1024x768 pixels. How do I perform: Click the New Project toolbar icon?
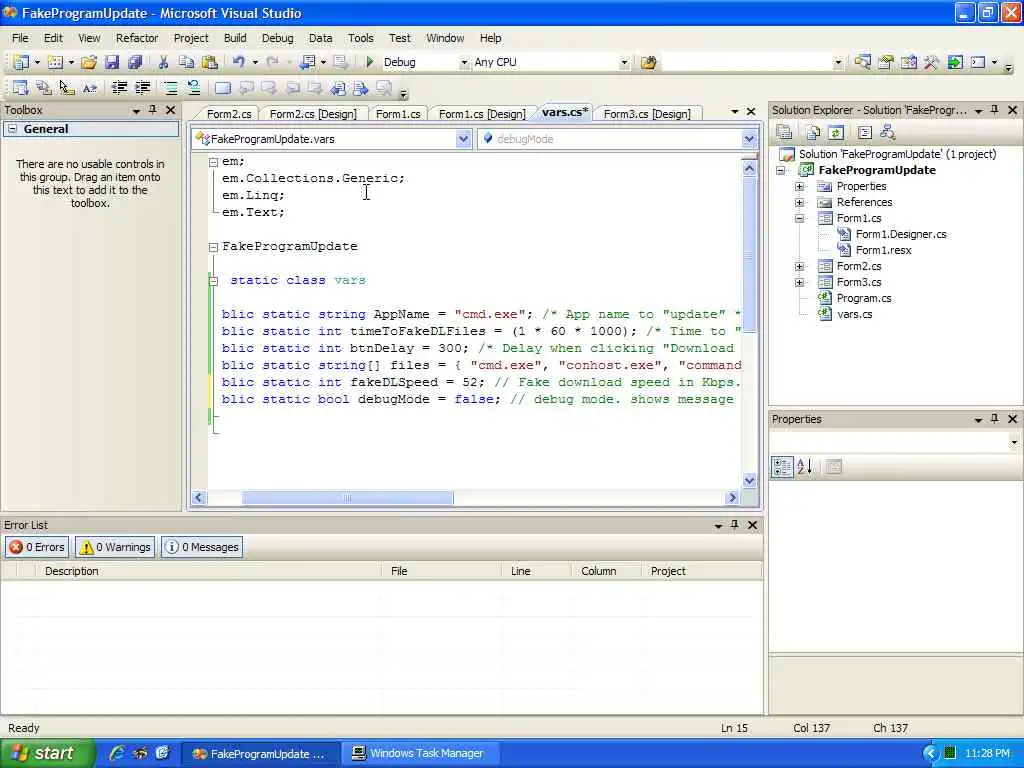pos(21,62)
